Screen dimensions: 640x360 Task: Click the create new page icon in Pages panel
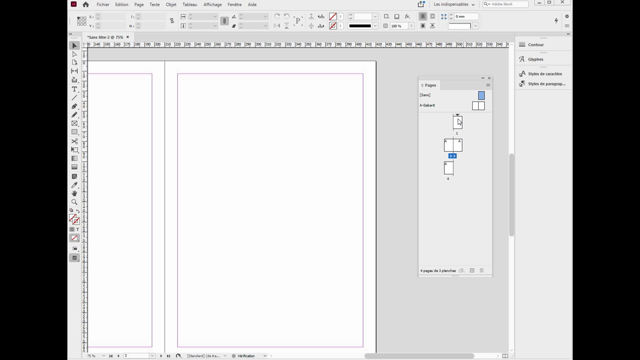tap(472, 271)
